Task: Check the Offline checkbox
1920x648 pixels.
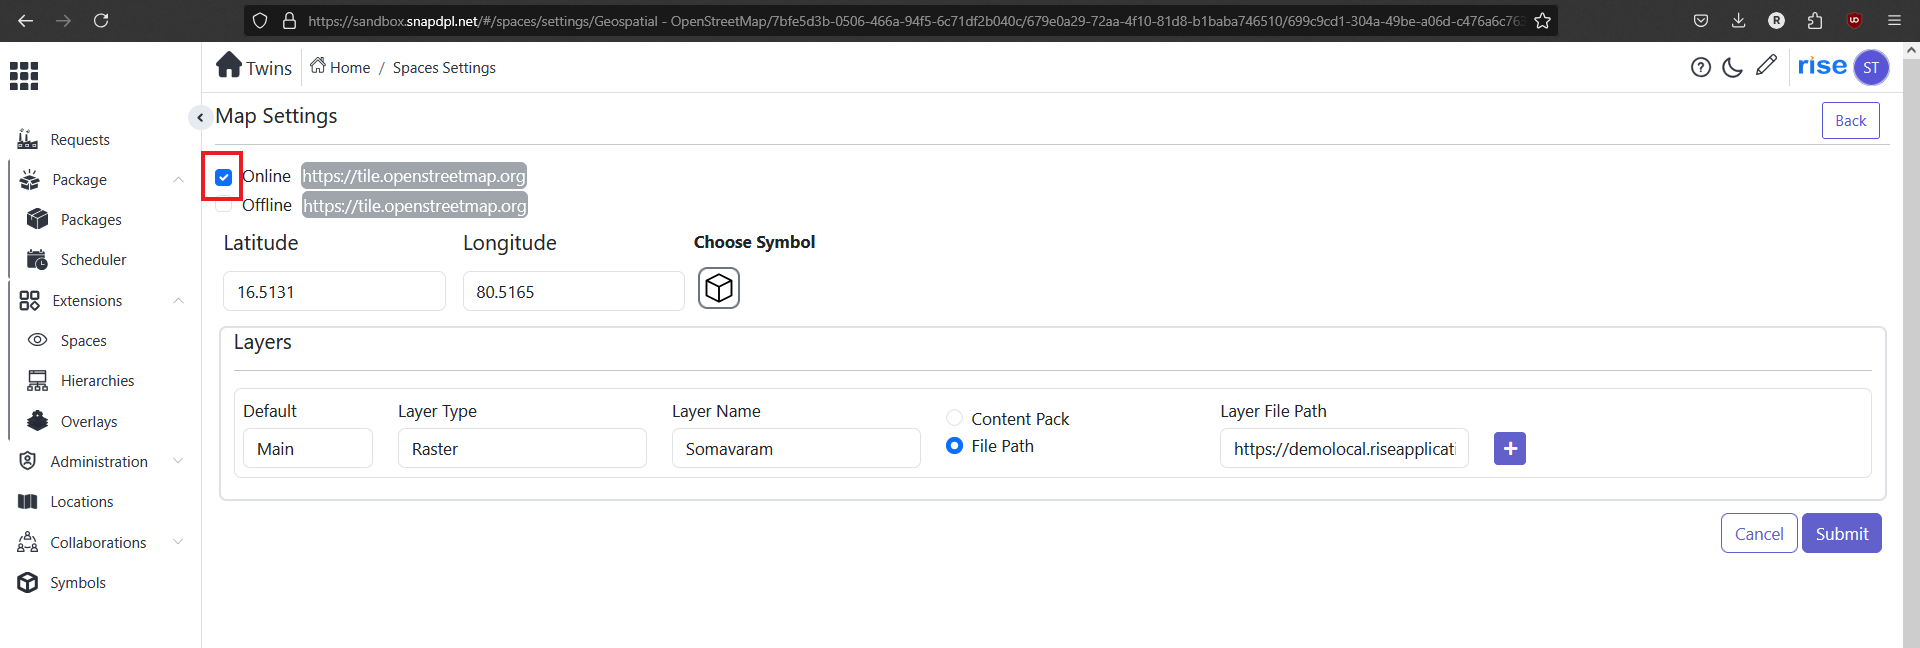Action: [223, 205]
